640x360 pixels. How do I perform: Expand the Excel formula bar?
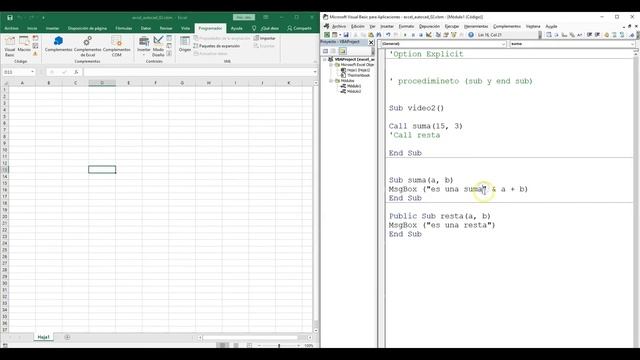point(315,72)
